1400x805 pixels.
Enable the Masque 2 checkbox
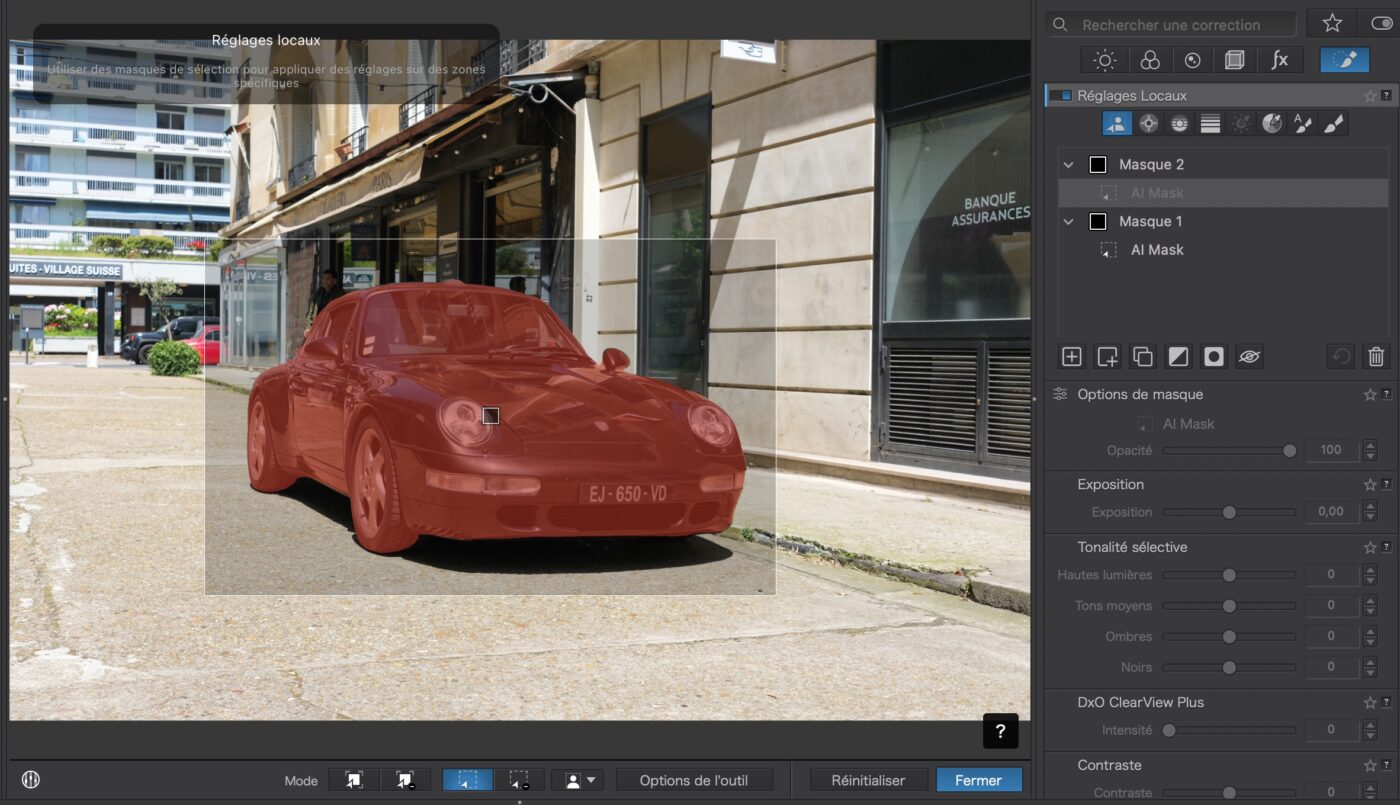coord(1097,164)
